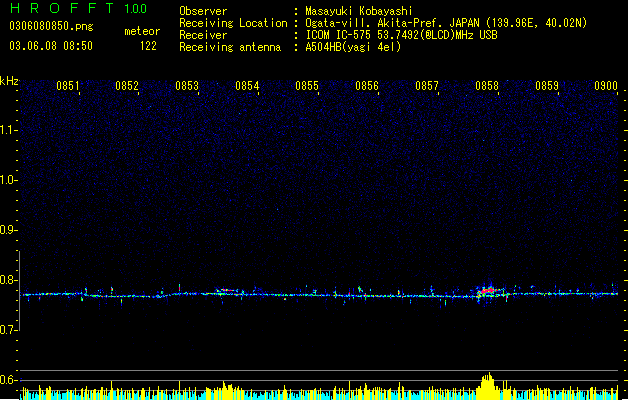Click the 'Observer' field label

pos(203,11)
